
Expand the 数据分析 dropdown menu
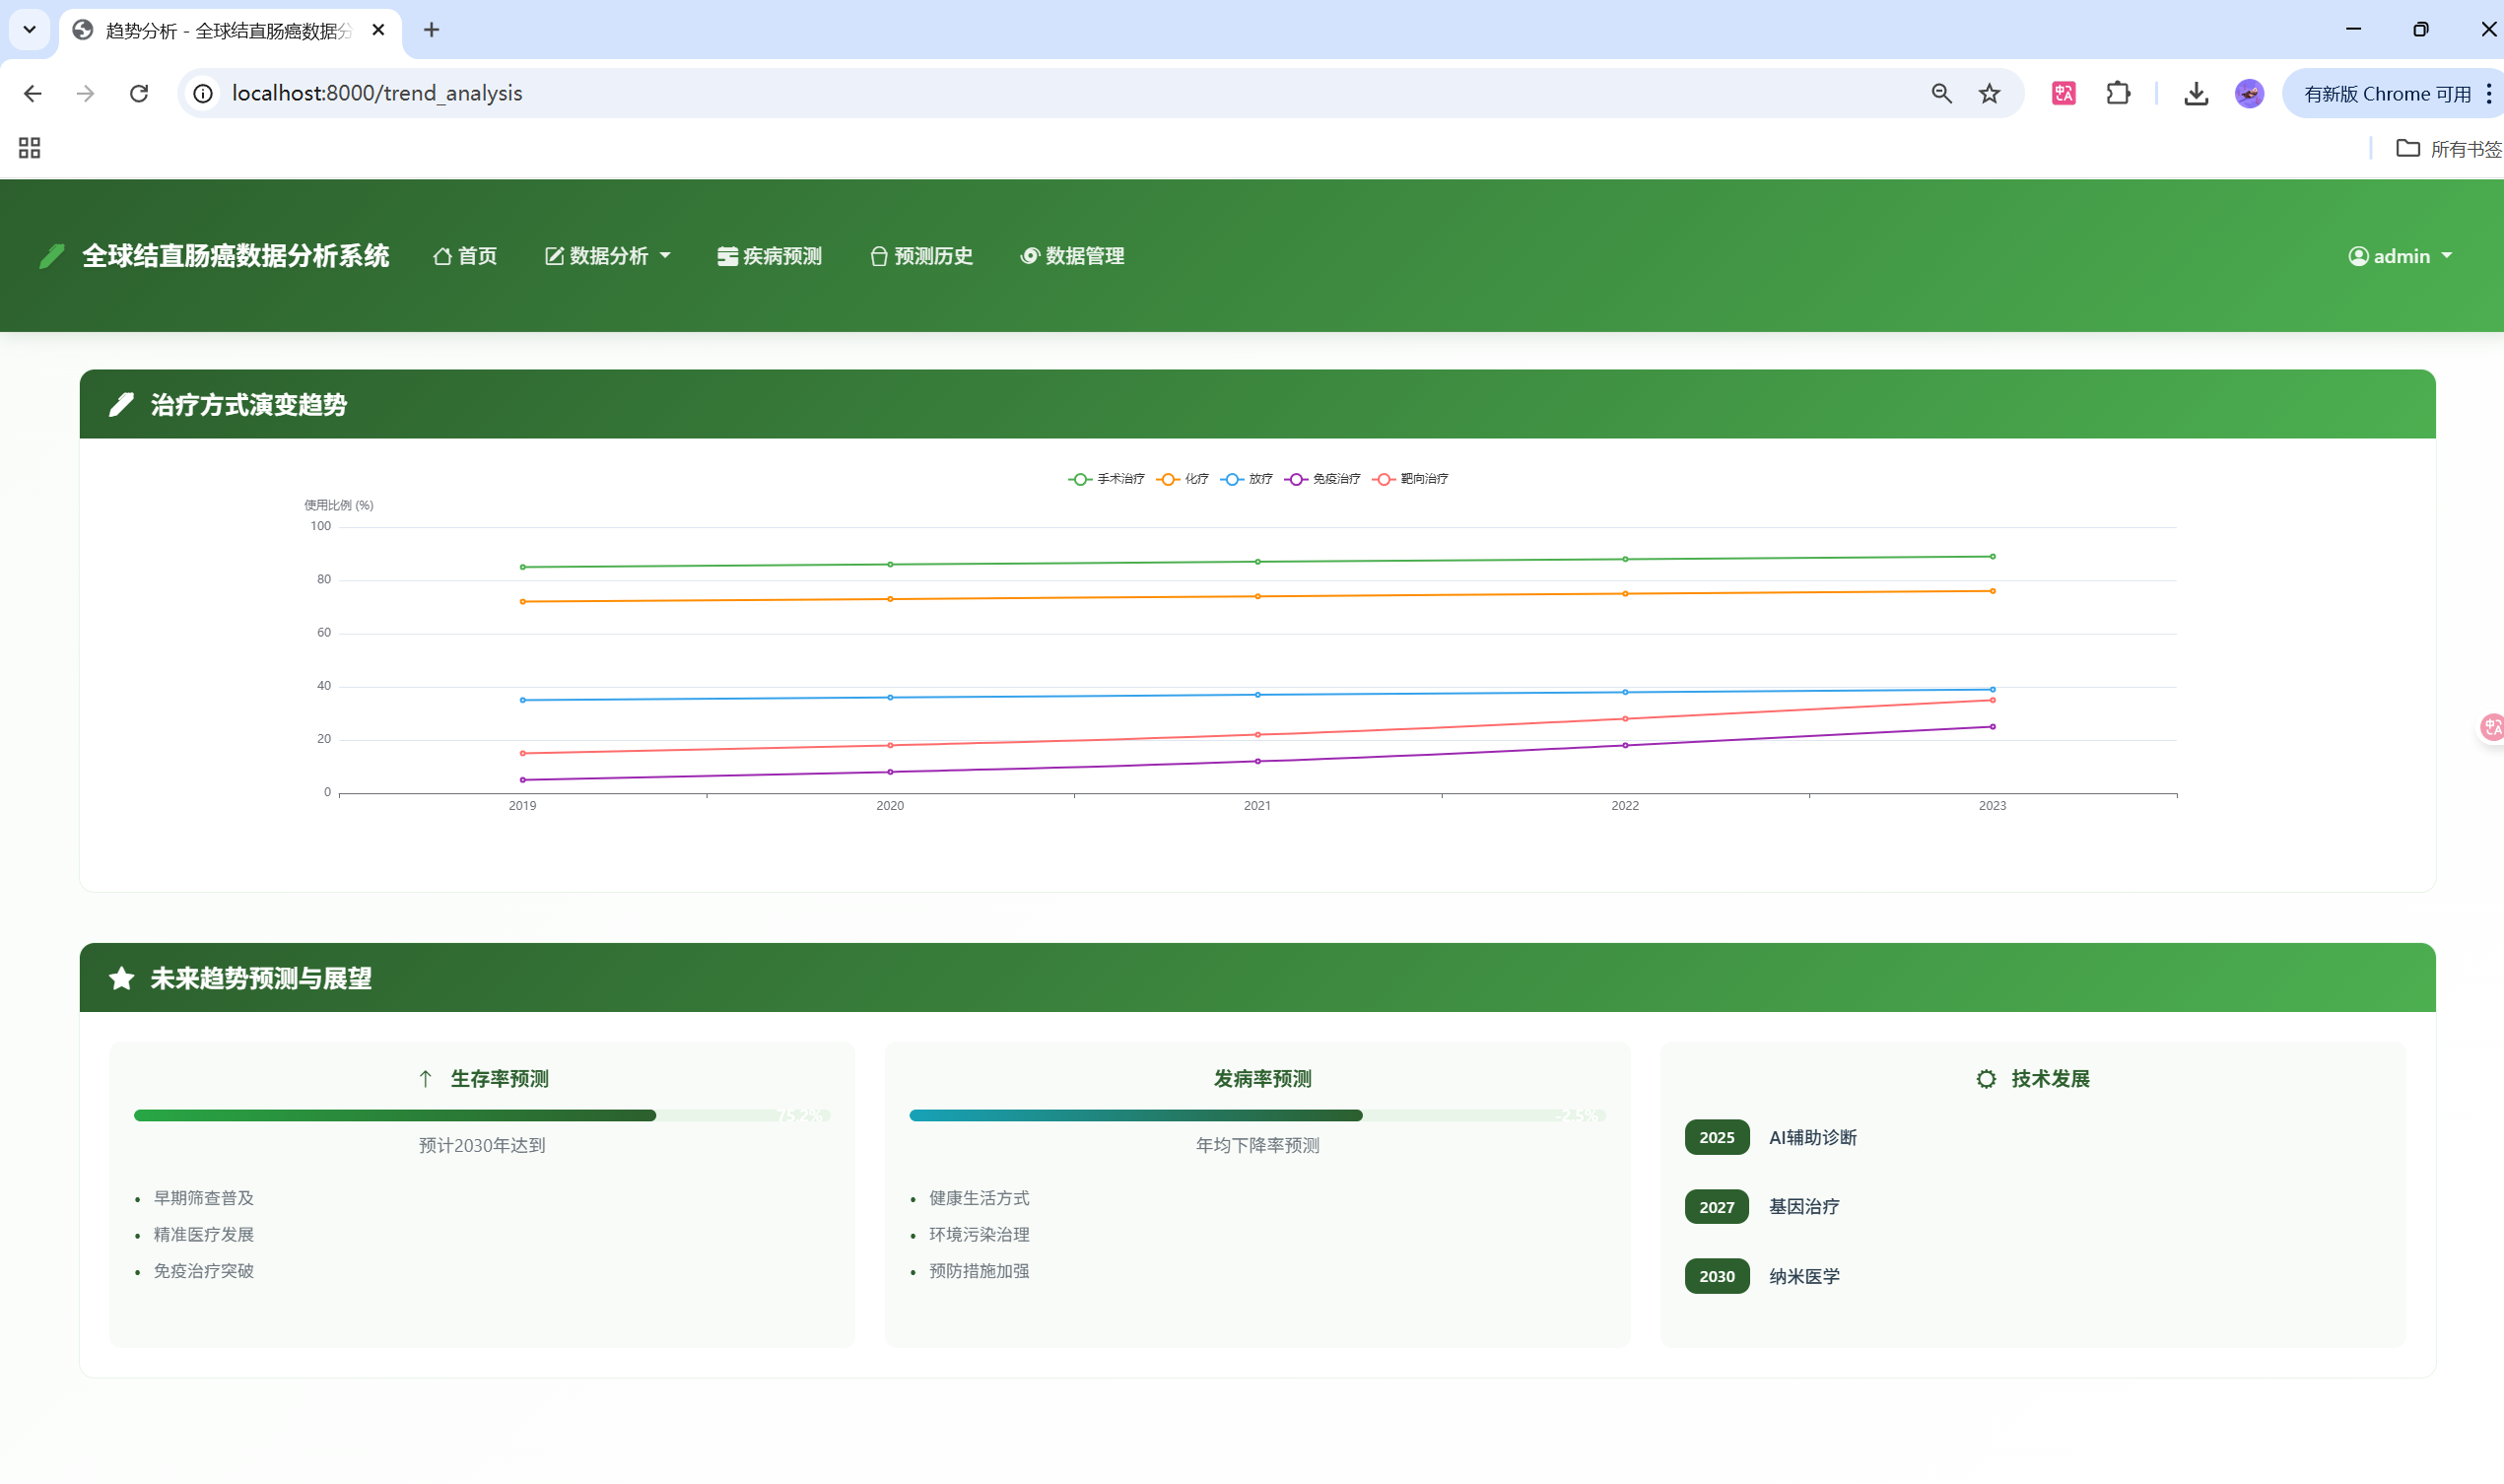click(x=607, y=256)
